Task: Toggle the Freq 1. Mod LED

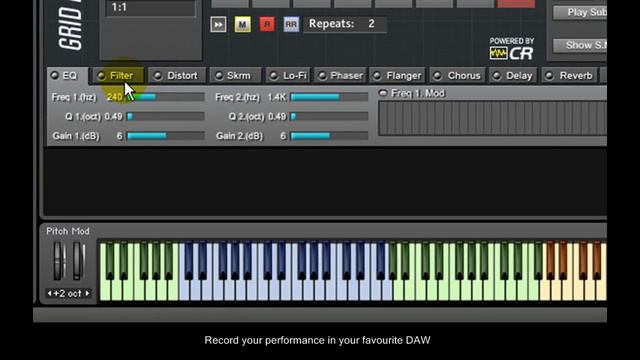Action: [x=383, y=93]
